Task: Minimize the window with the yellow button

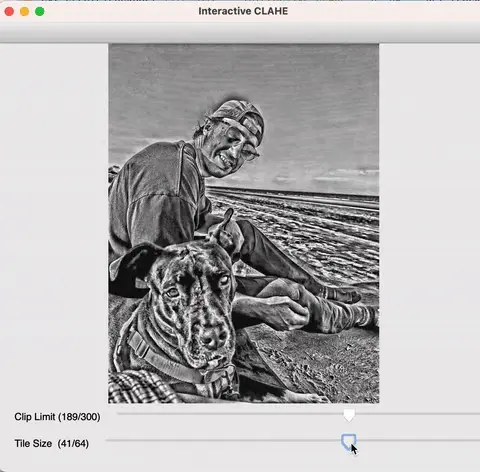Action: point(25,12)
